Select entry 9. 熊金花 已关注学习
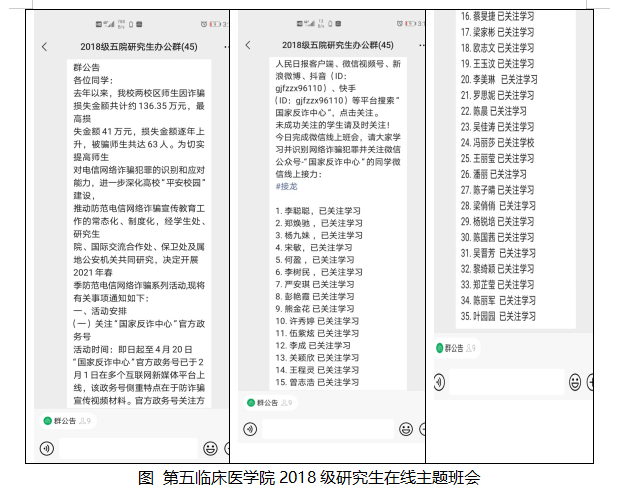 pyautogui.click(x=315, y=309)
